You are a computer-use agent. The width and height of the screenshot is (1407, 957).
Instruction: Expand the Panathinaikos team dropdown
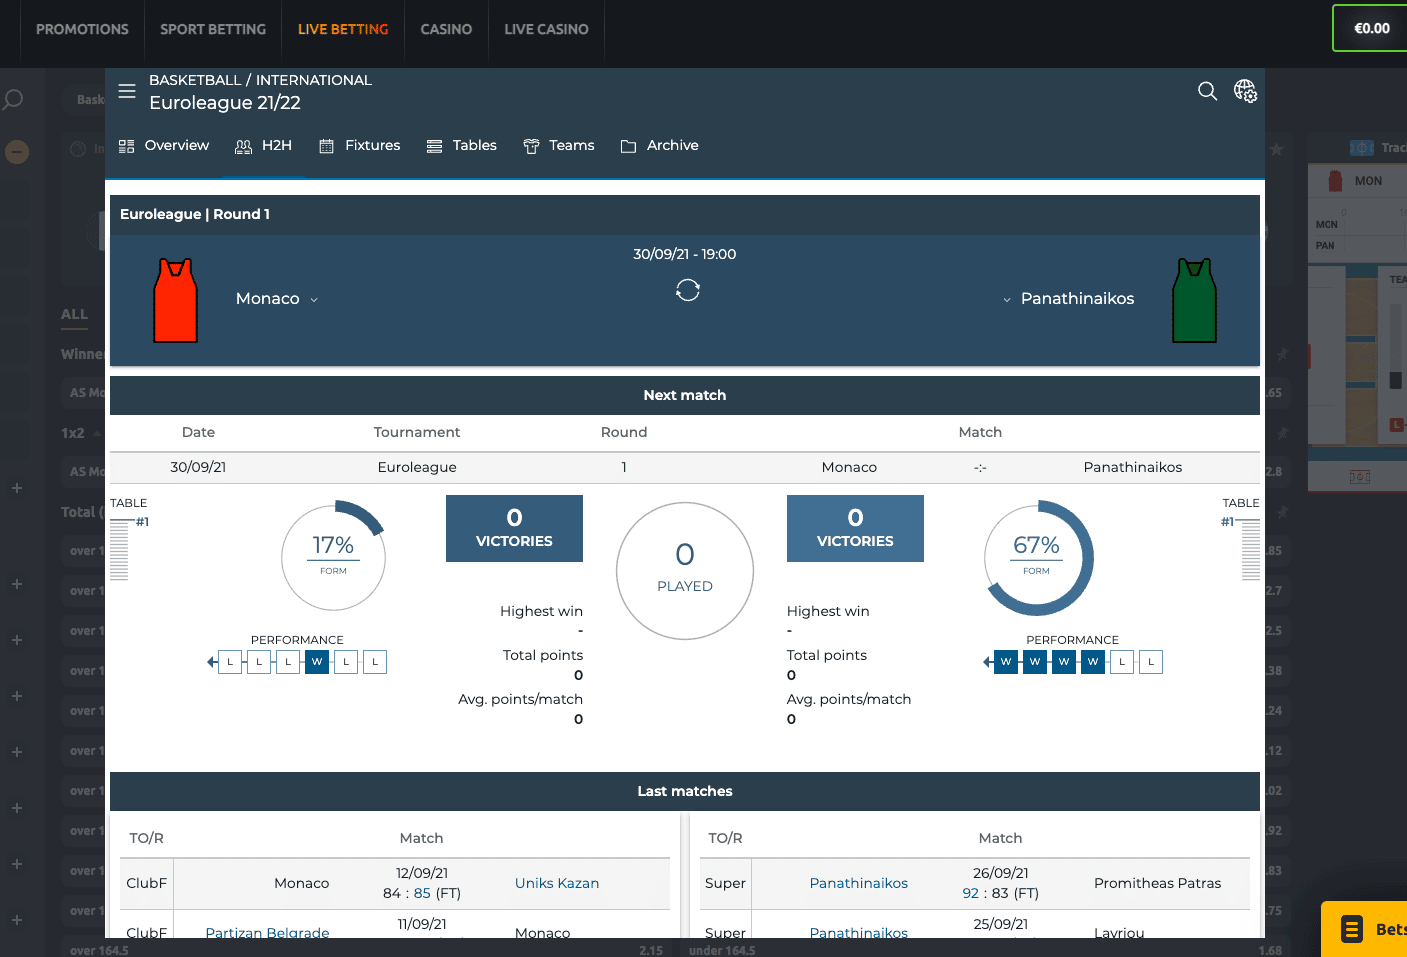pyautogui.click(x=1007, y=300)
